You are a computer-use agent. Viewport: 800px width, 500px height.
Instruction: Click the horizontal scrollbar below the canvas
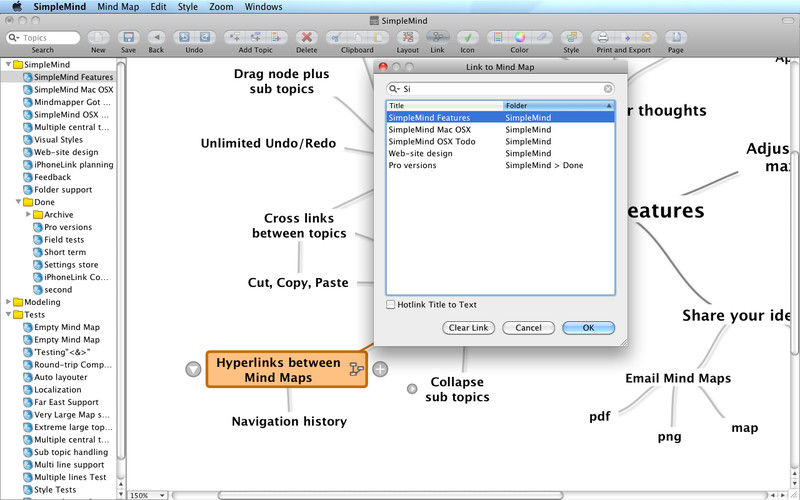pos(390,495)
